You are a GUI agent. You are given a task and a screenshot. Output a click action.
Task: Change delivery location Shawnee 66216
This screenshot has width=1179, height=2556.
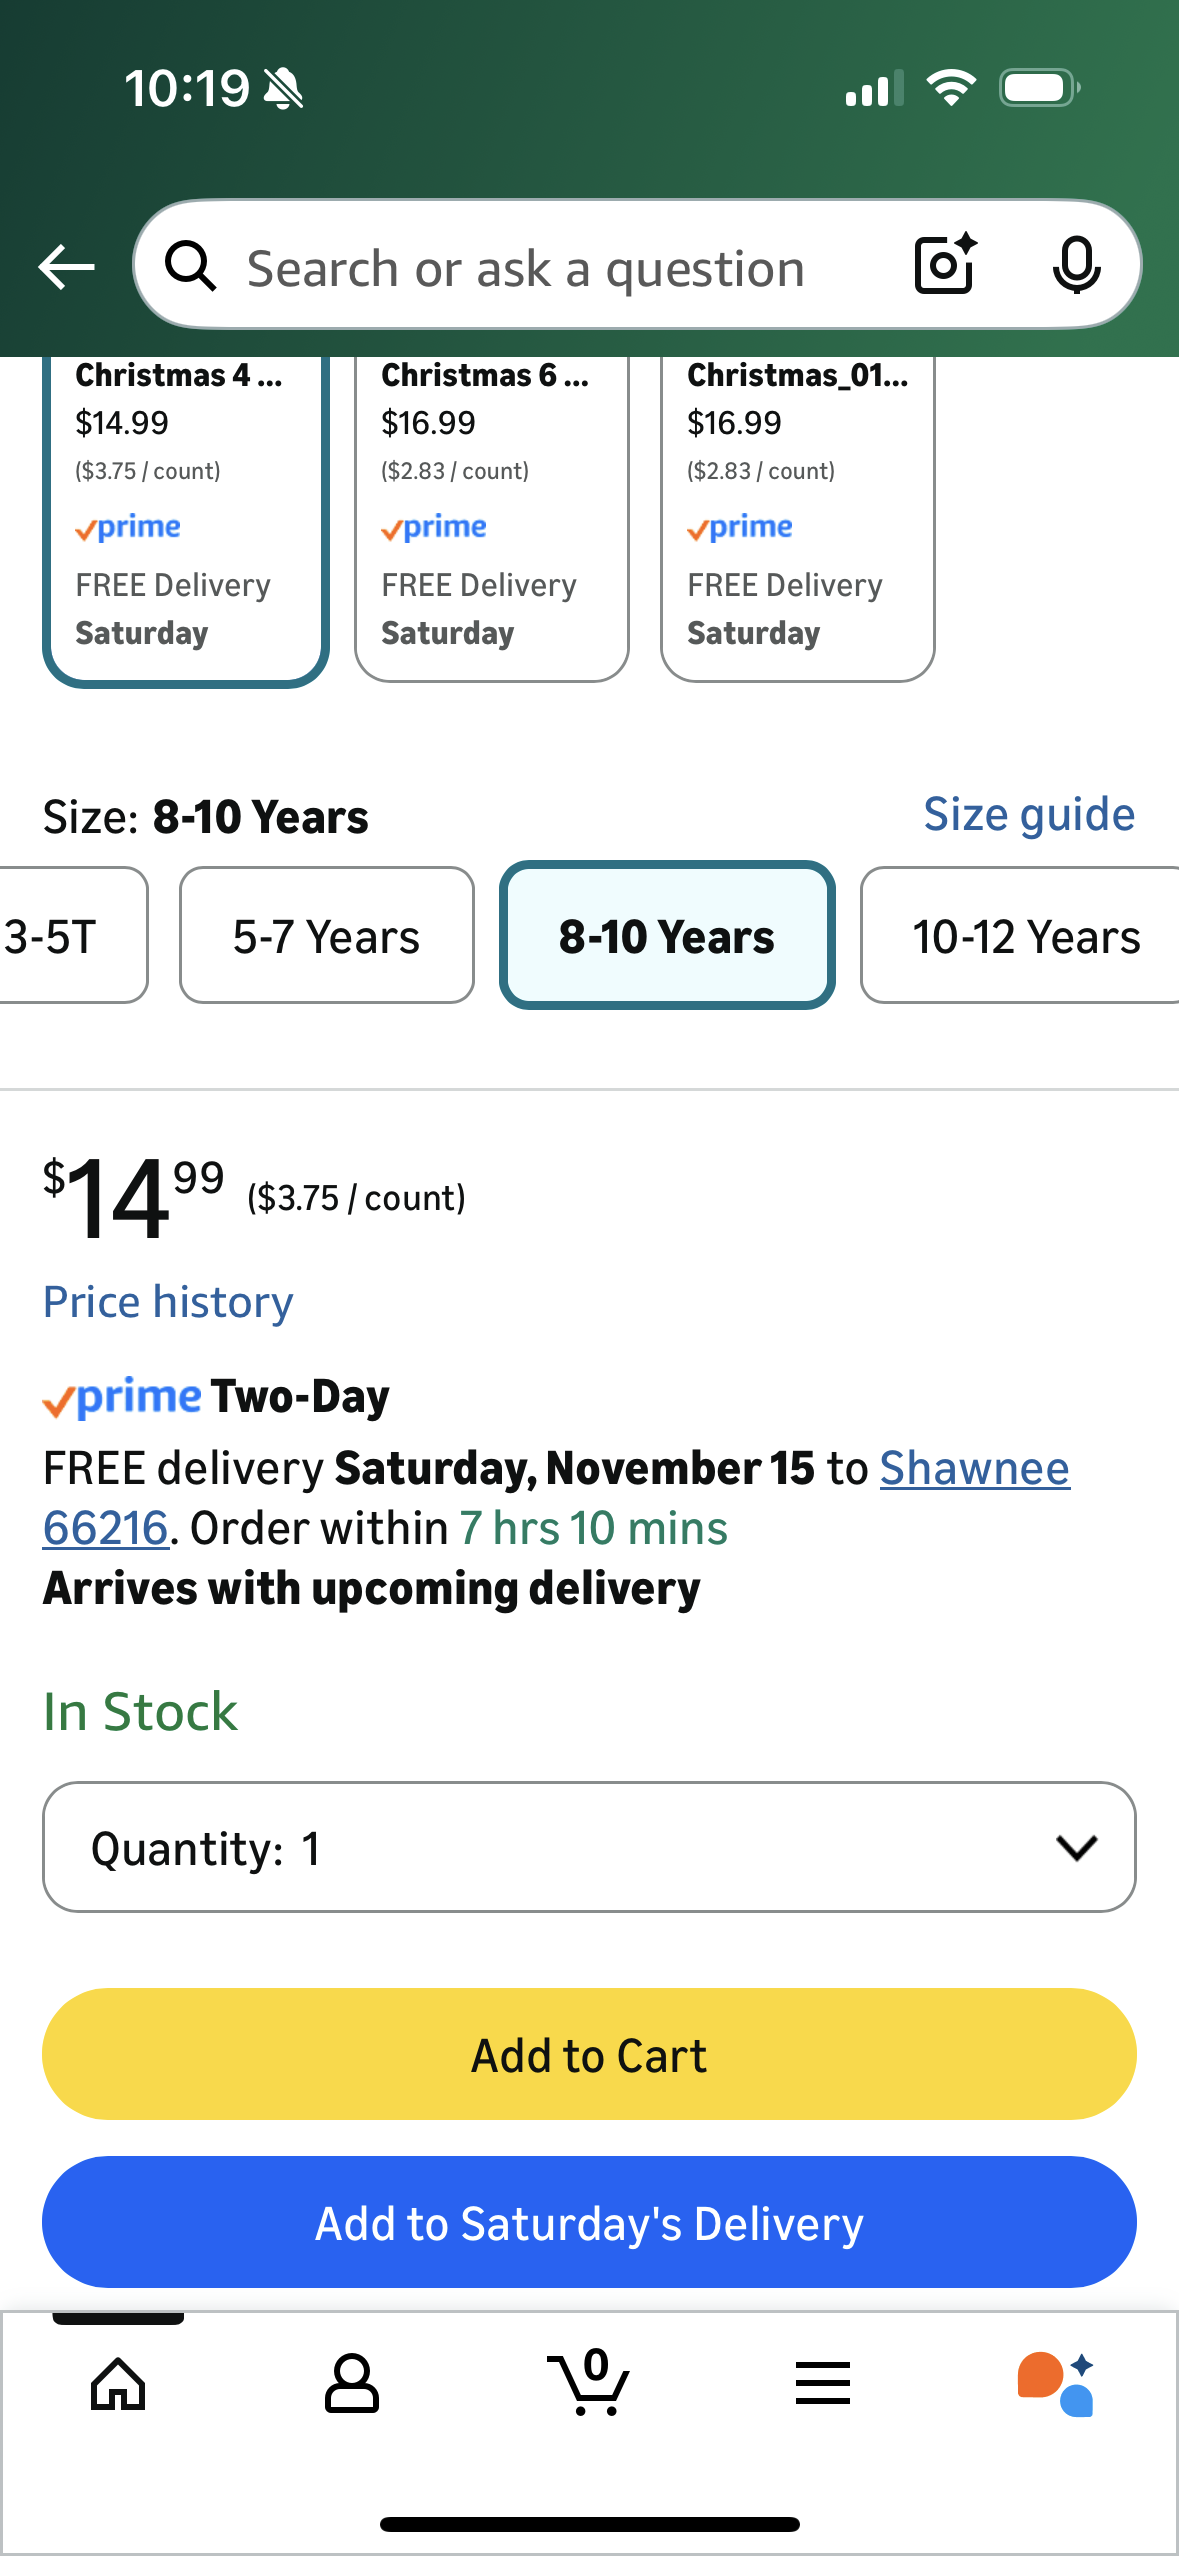coord(973,1469)
